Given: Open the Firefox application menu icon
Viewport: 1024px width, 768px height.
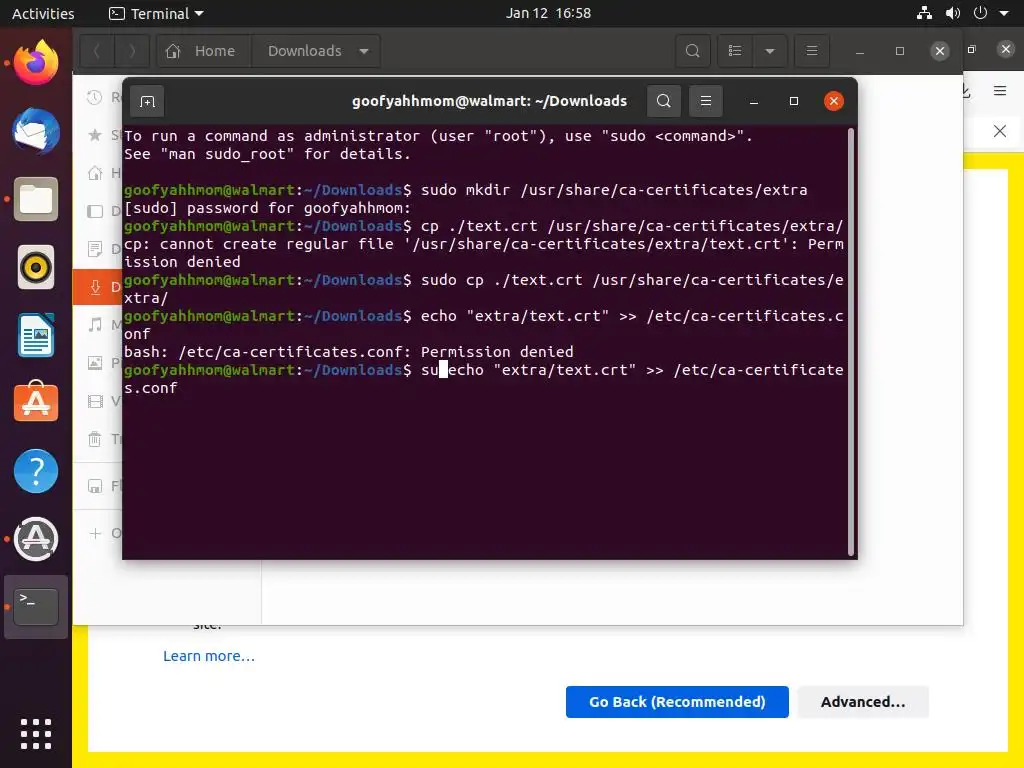Looking at the screenshot, I should [x=1000, y=91].
